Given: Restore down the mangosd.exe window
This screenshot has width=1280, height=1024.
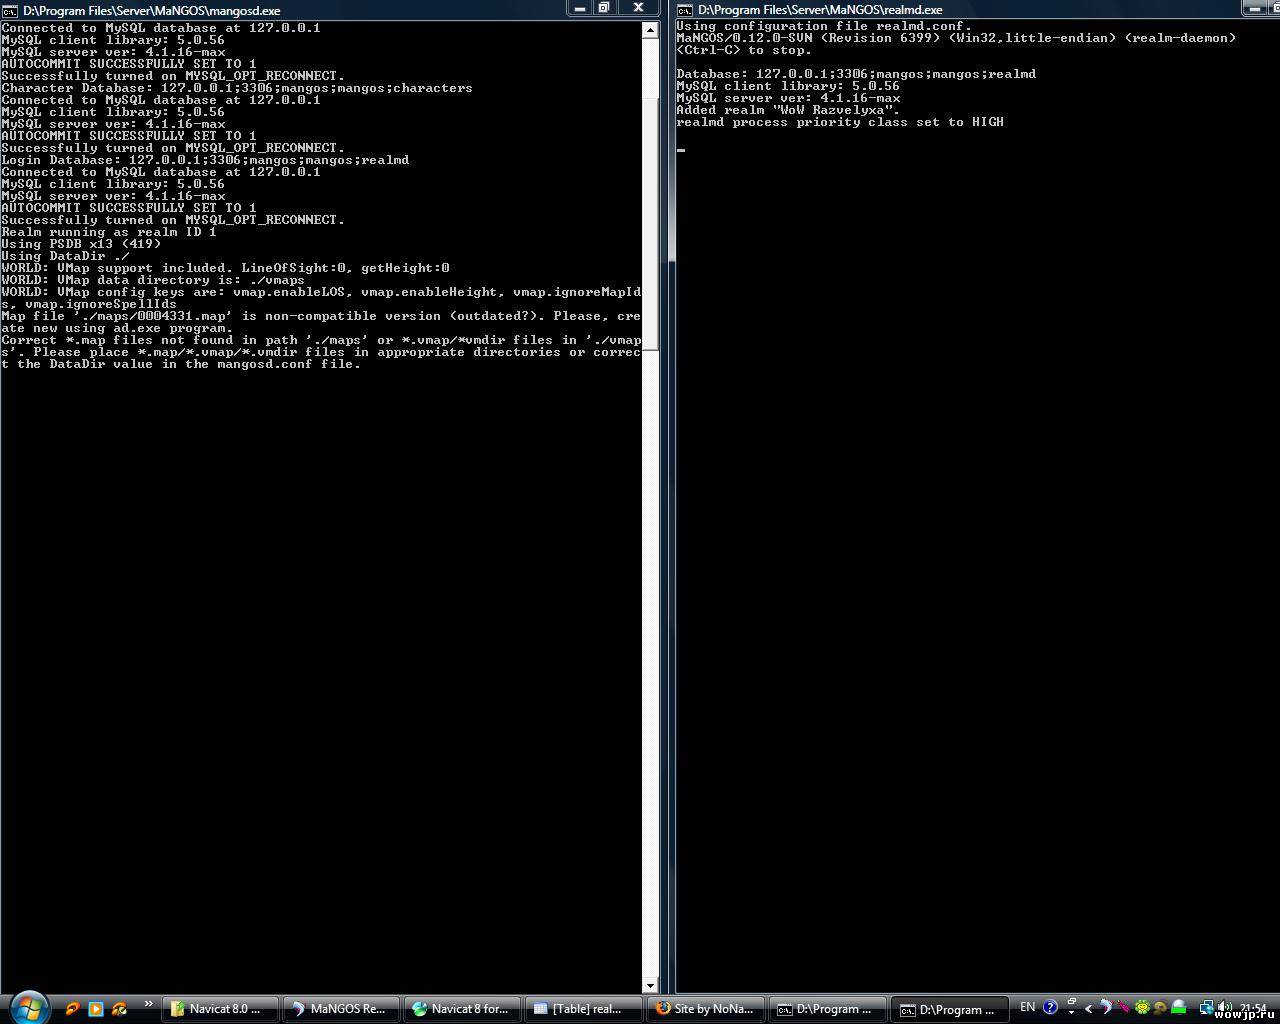Looking at the screenshot, I should [x=604, y=8].
